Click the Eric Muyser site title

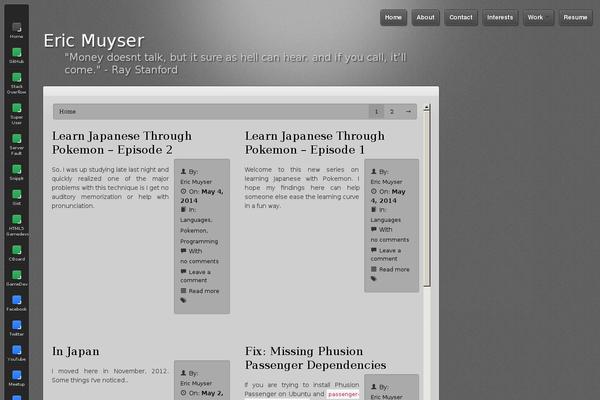(94, 41)
